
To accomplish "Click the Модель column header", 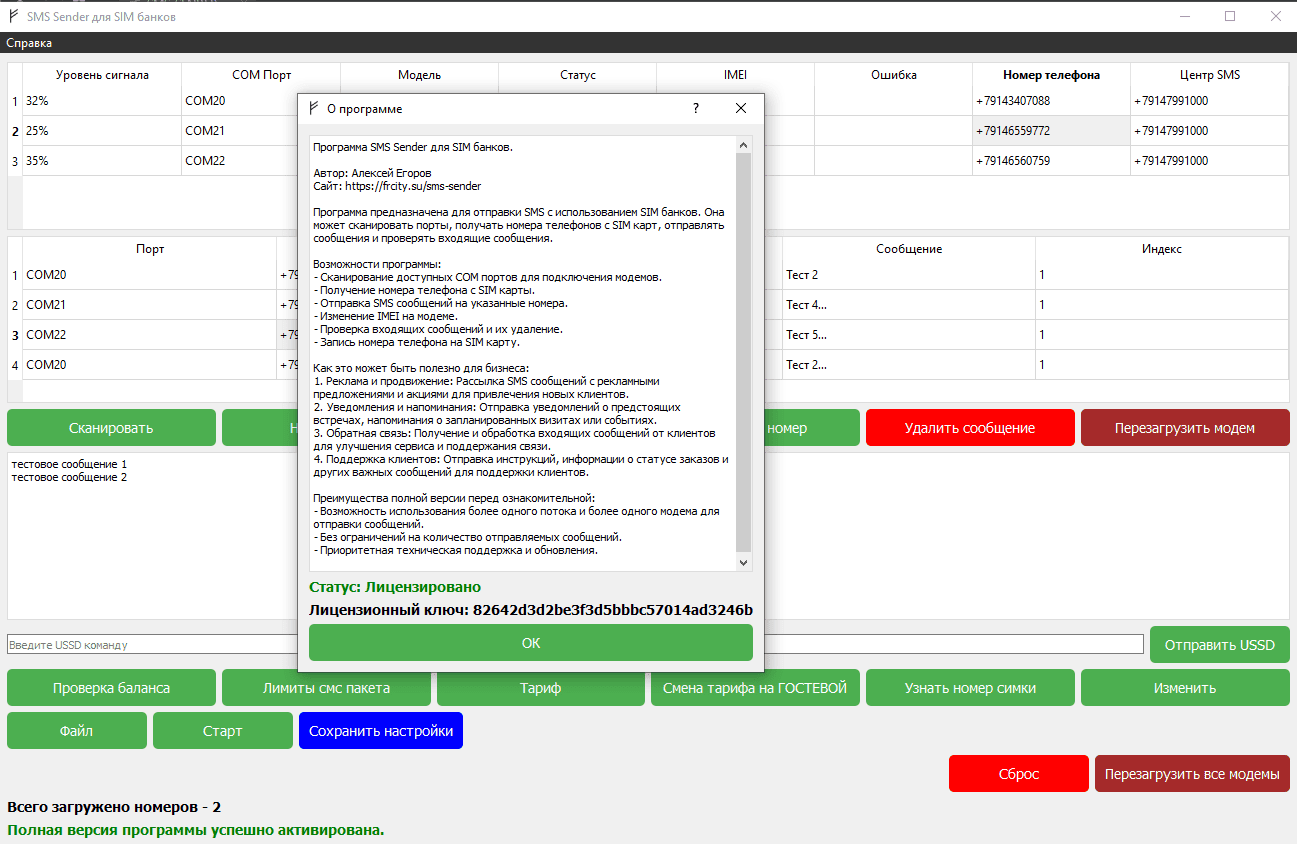I will pyautogui.click(x=419, y=75).
